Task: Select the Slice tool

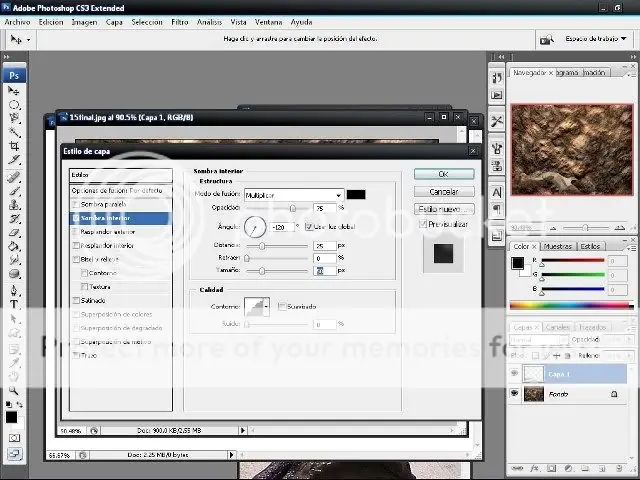Action: tap(14, 160)
